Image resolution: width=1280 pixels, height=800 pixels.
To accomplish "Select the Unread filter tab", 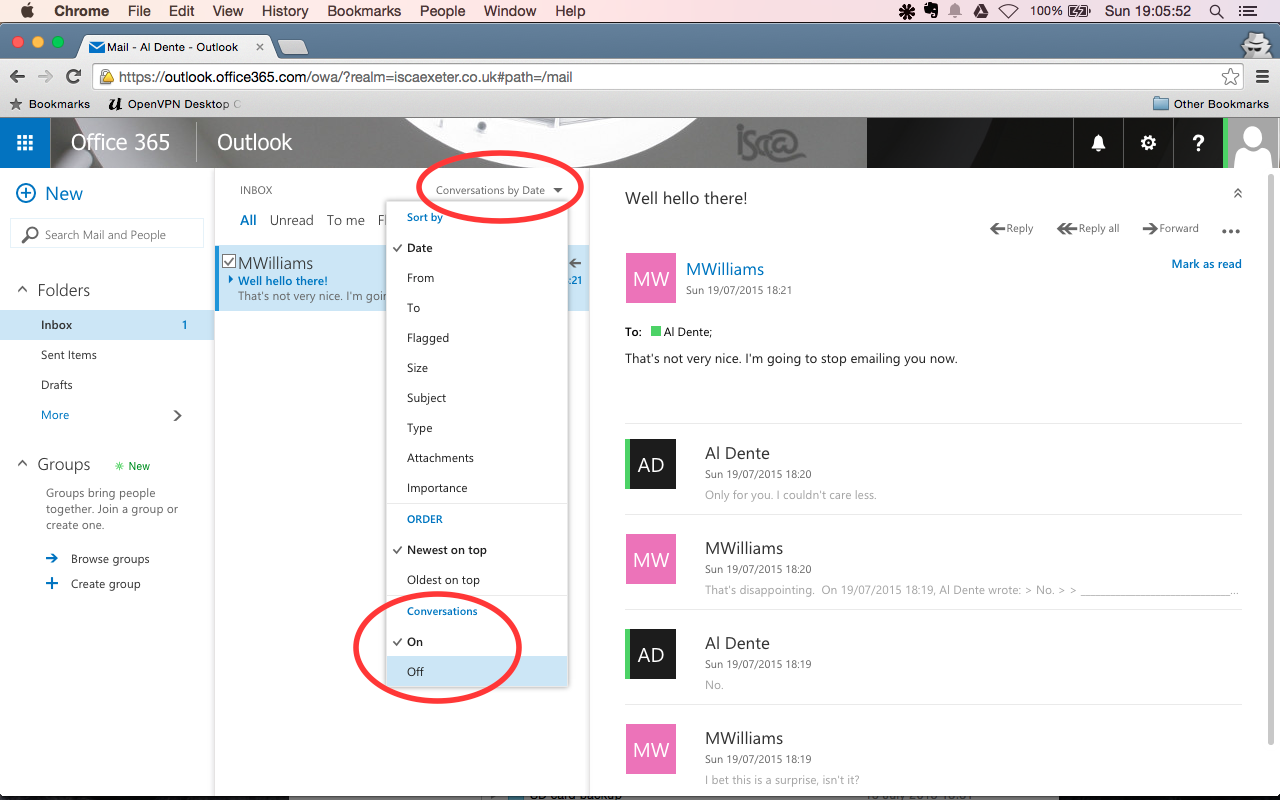I will pos(292,220).
